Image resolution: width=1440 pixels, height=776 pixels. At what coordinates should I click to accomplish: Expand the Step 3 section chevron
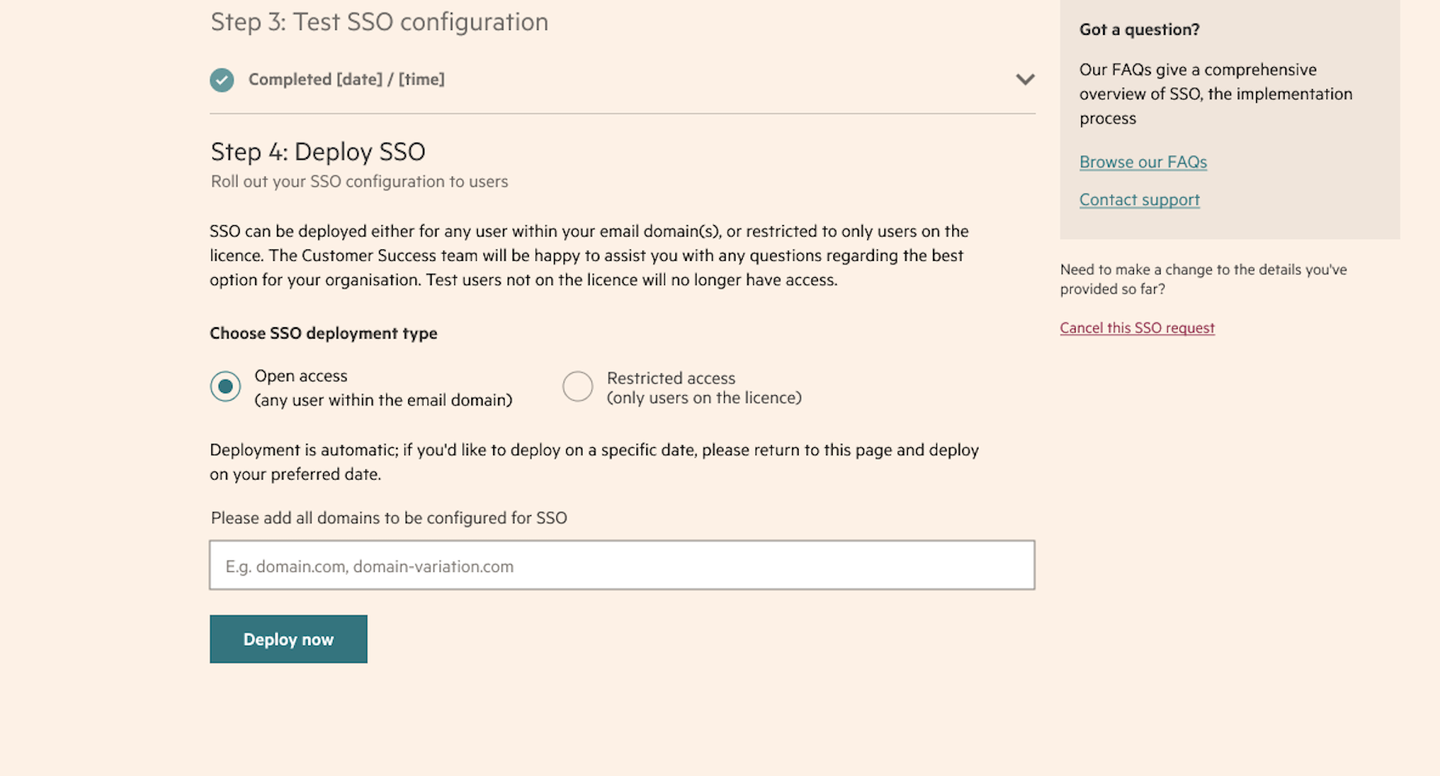pyautogui.click(x=1025, y=80)
